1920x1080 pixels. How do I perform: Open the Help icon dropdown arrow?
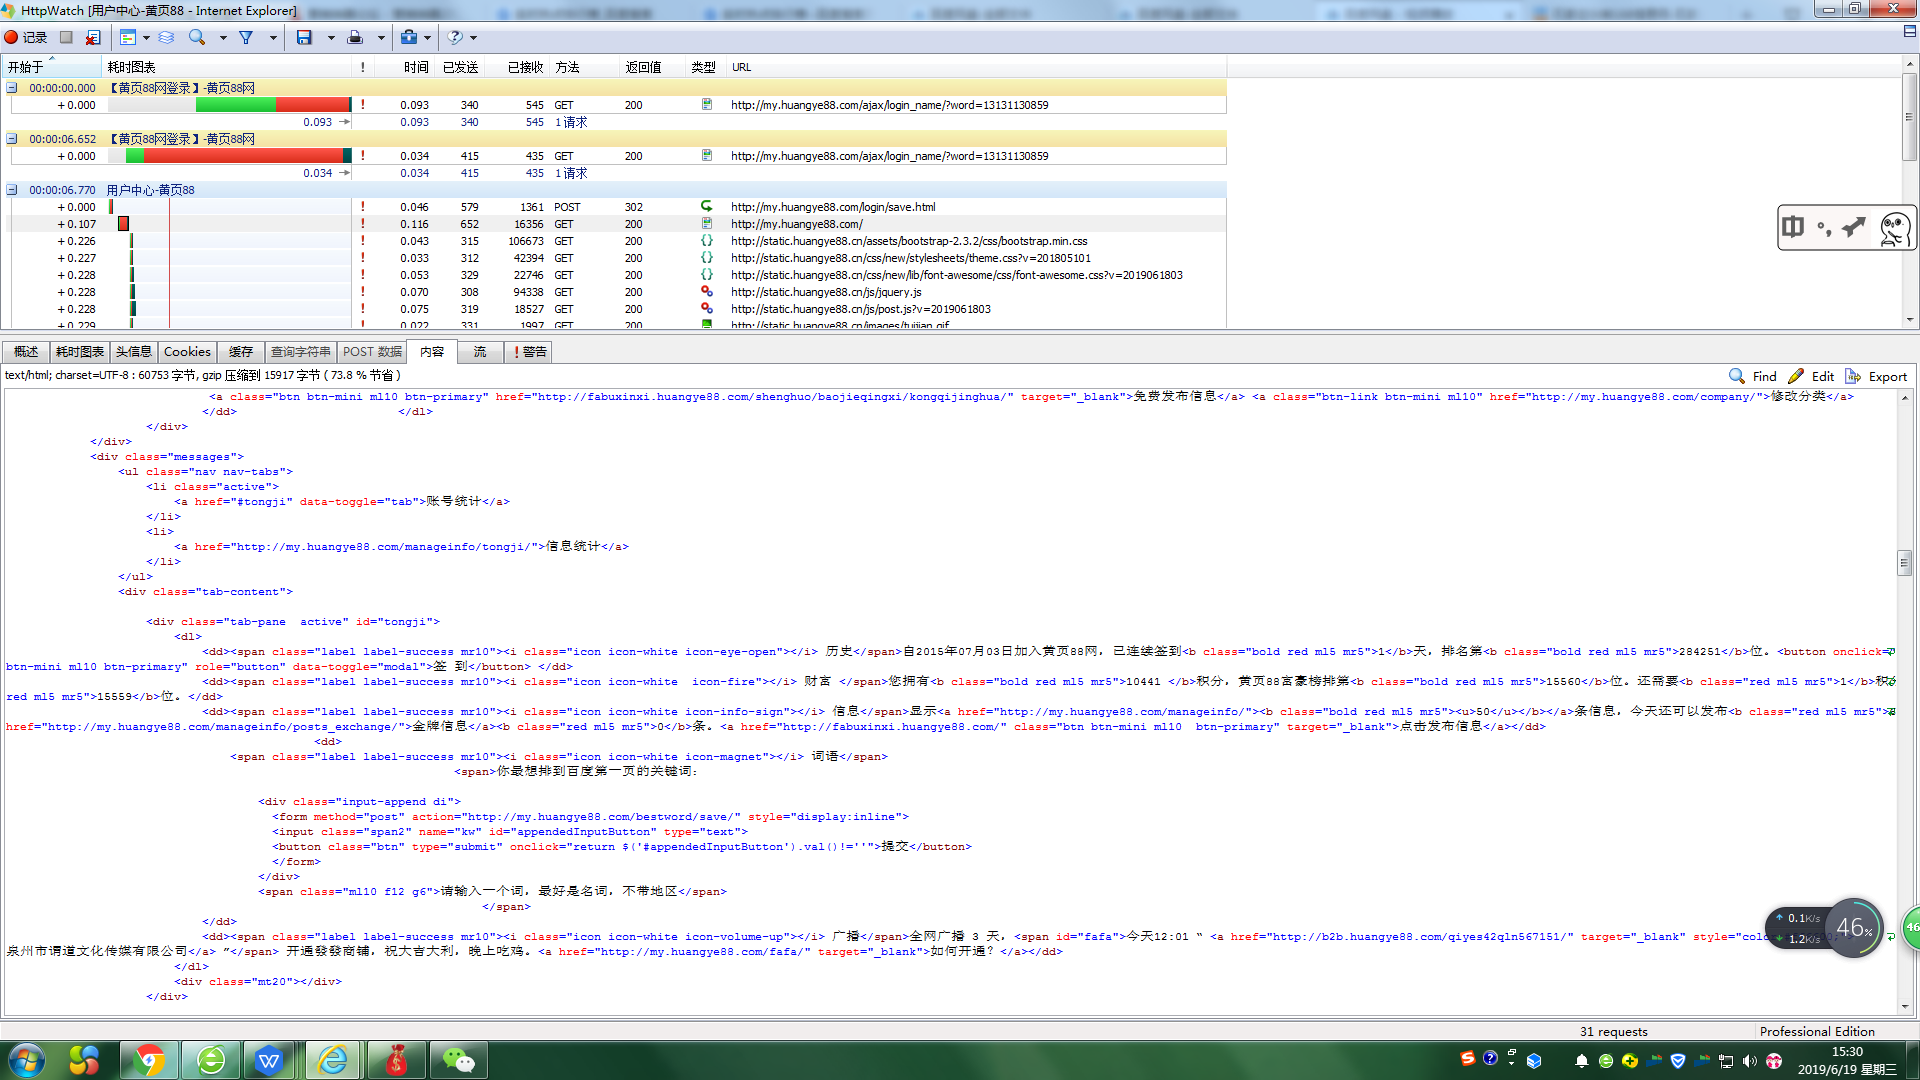click(474, 37)
